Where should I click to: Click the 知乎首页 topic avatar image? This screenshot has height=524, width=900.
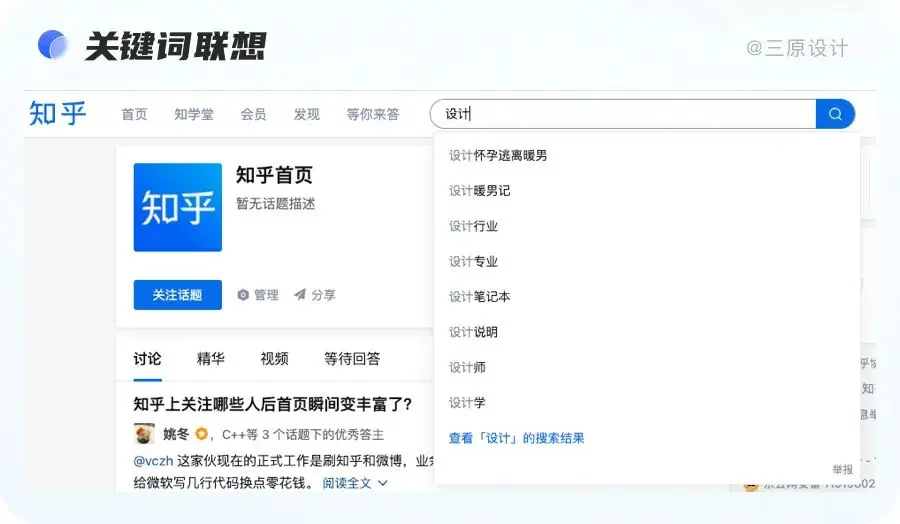178,207
